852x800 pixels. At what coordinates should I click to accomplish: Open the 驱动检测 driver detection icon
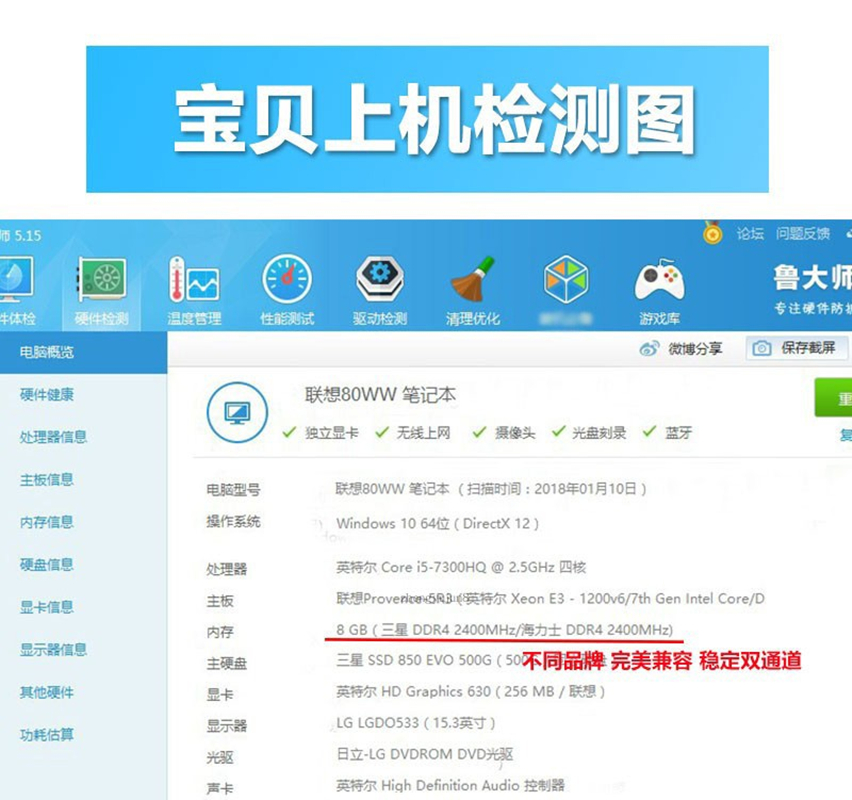point(380,279)
